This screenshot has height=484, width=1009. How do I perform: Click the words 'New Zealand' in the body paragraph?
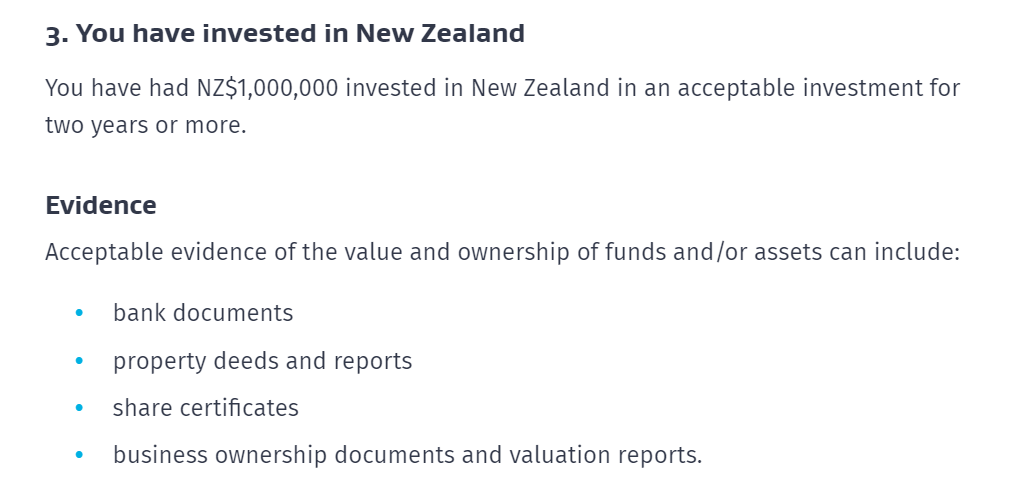point(541,88)
